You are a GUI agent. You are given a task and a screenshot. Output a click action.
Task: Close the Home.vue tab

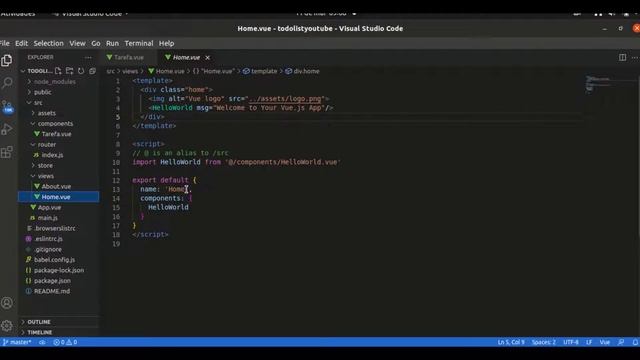click(207, 58)
